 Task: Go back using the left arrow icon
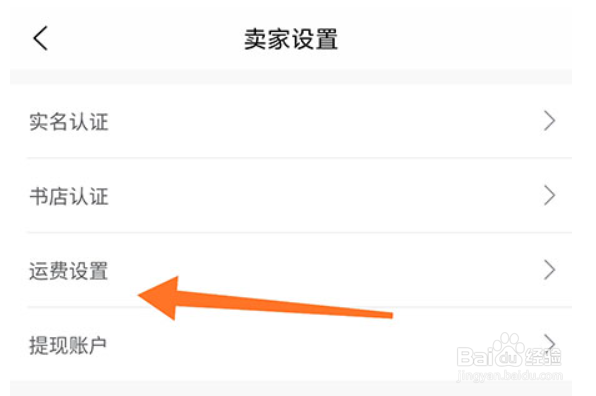tap(41, 38)
